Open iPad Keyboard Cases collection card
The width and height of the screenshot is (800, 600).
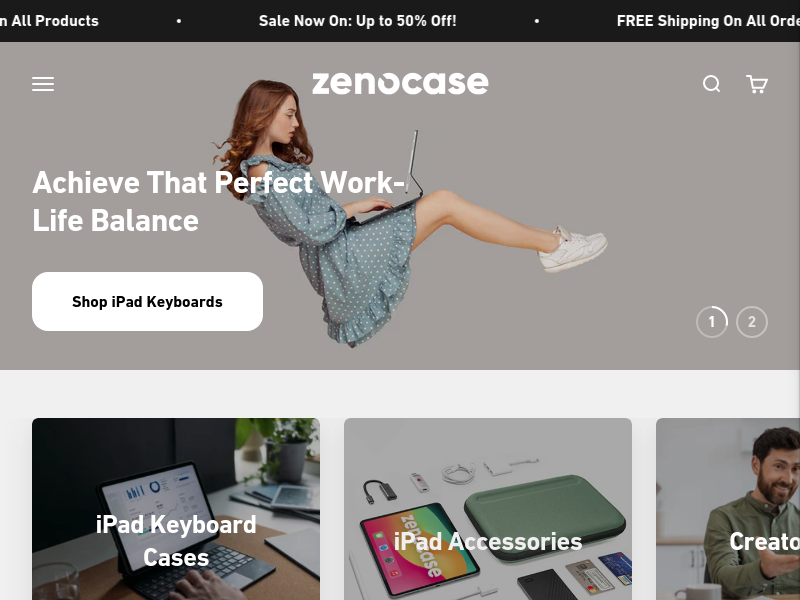(x=176, y=509)
